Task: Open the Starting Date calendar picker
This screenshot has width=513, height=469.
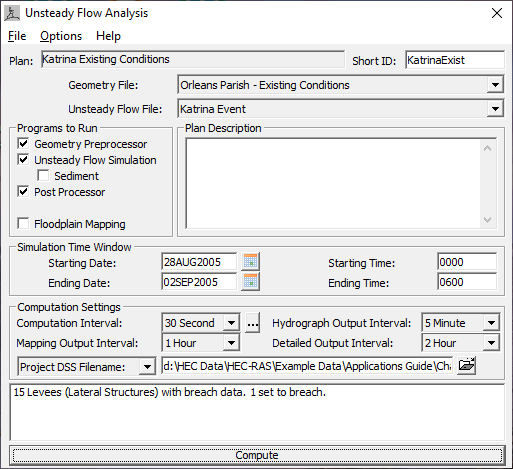Action: [x=250, y=262]
